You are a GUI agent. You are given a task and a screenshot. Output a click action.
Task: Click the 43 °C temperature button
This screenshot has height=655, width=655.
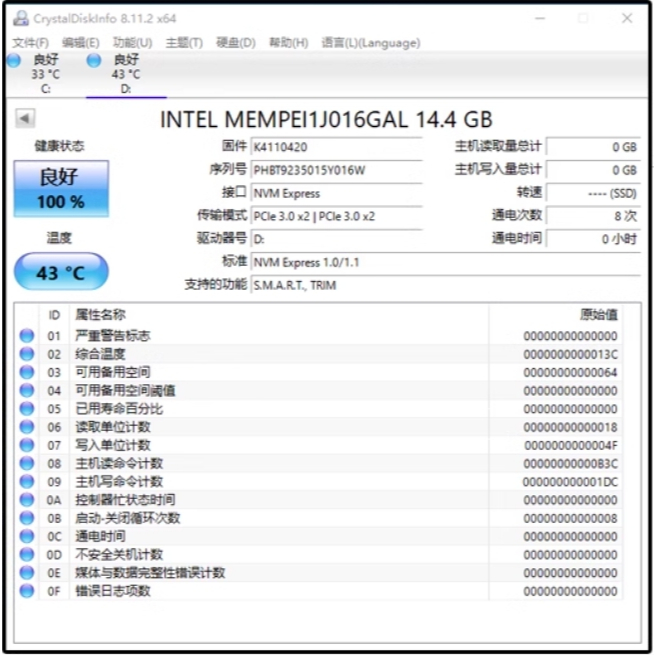[x=60, y=272]
